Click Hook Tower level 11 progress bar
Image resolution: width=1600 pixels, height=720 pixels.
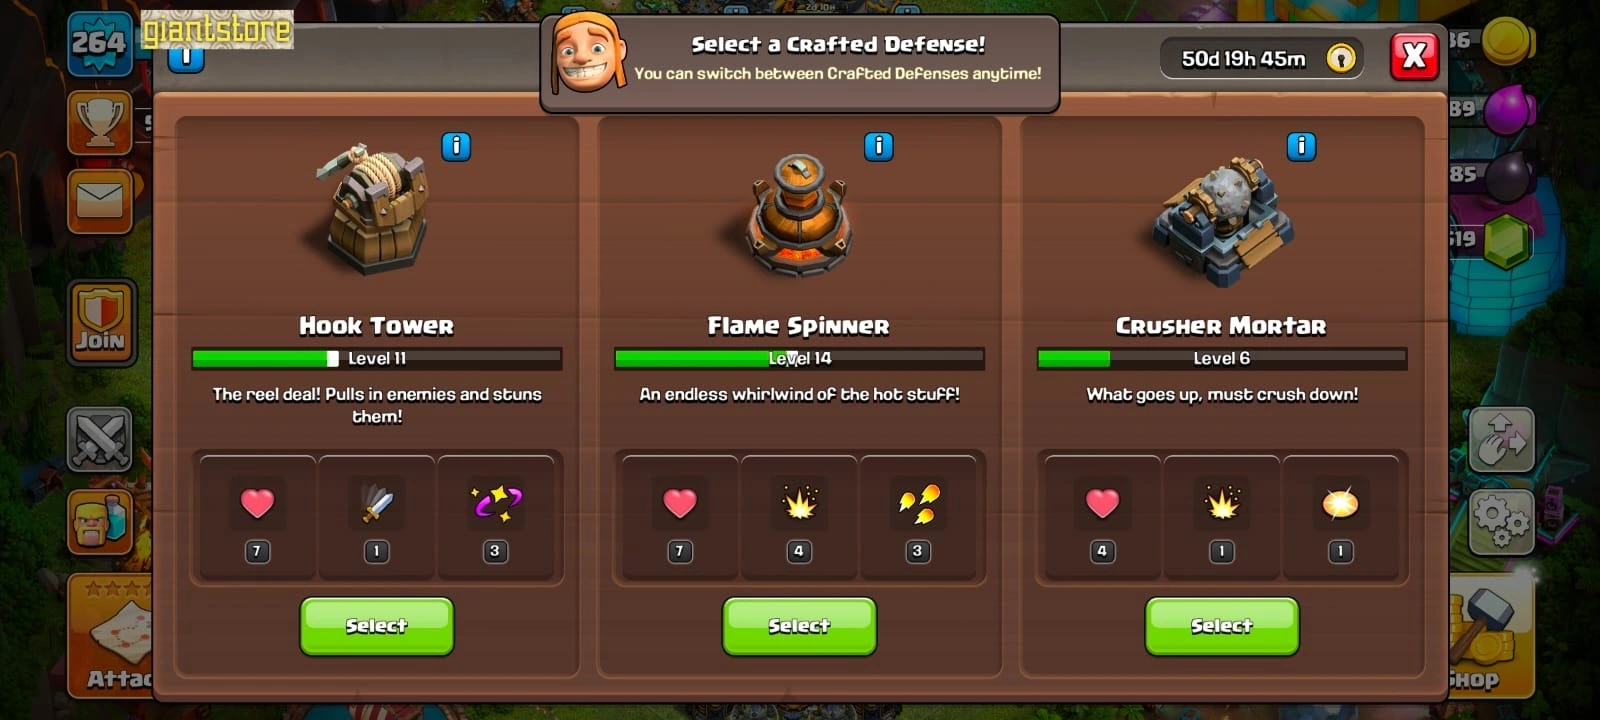coord(377,358)
